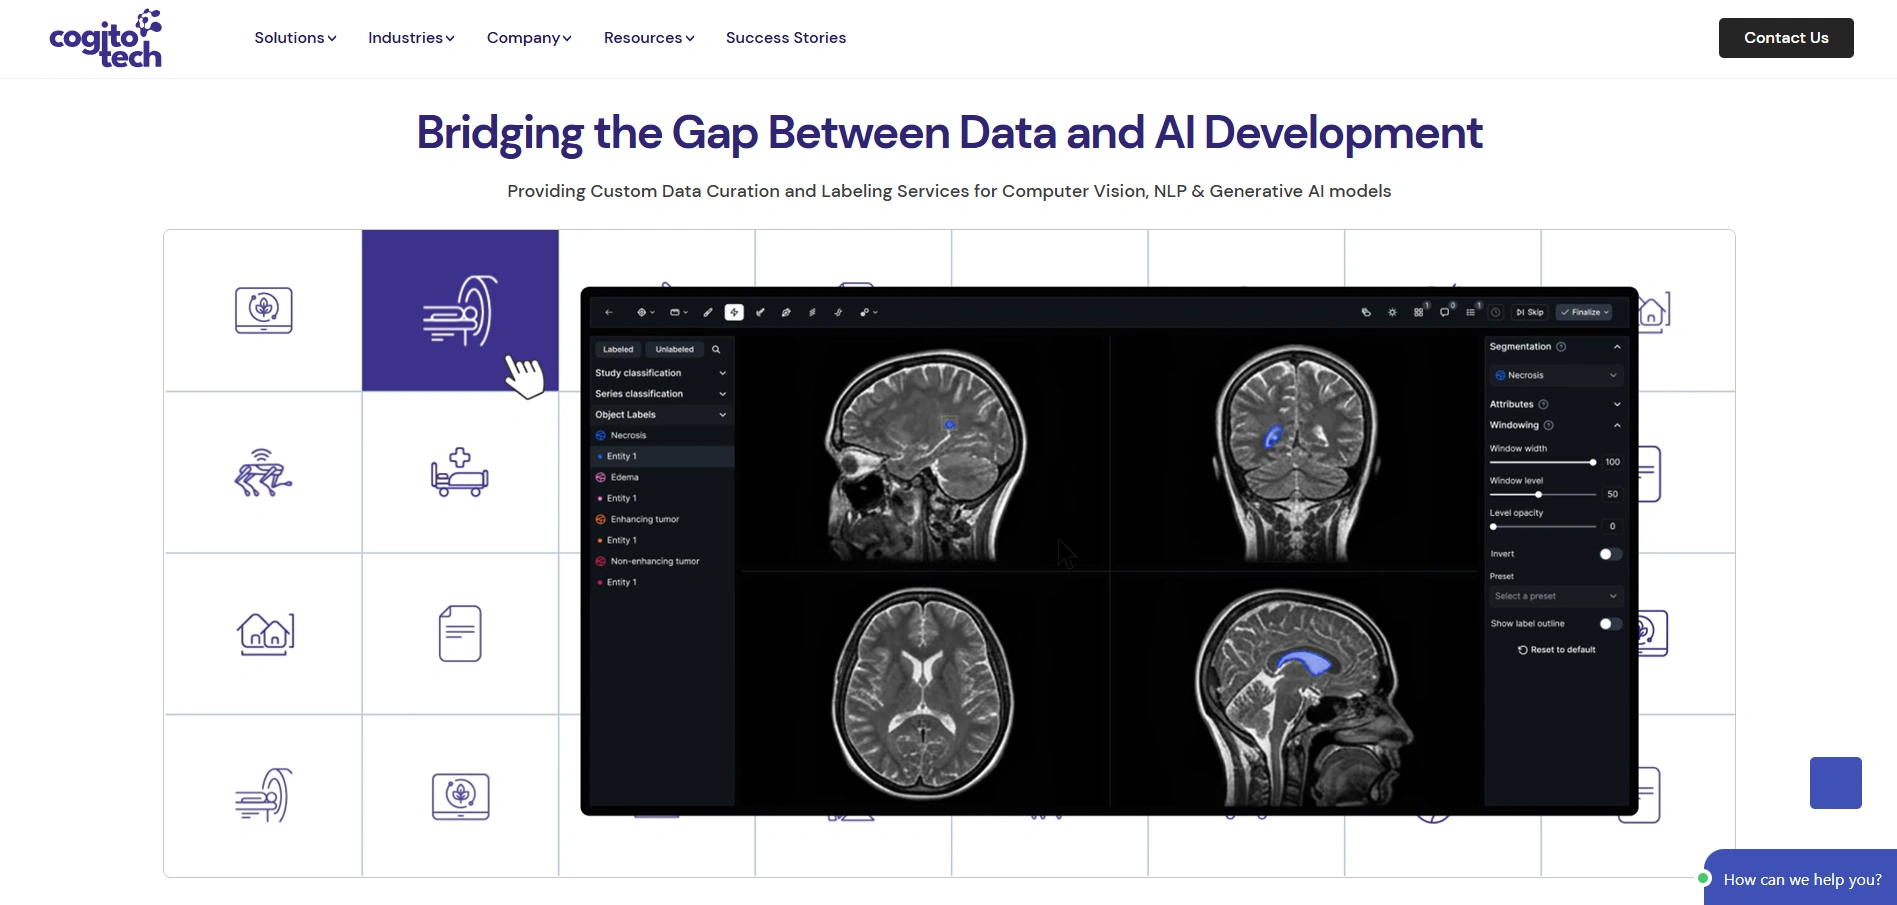The image size is (1897, 905).
Task: Click the brightness sun icon in toolbar
Action: pos(1392,312)
